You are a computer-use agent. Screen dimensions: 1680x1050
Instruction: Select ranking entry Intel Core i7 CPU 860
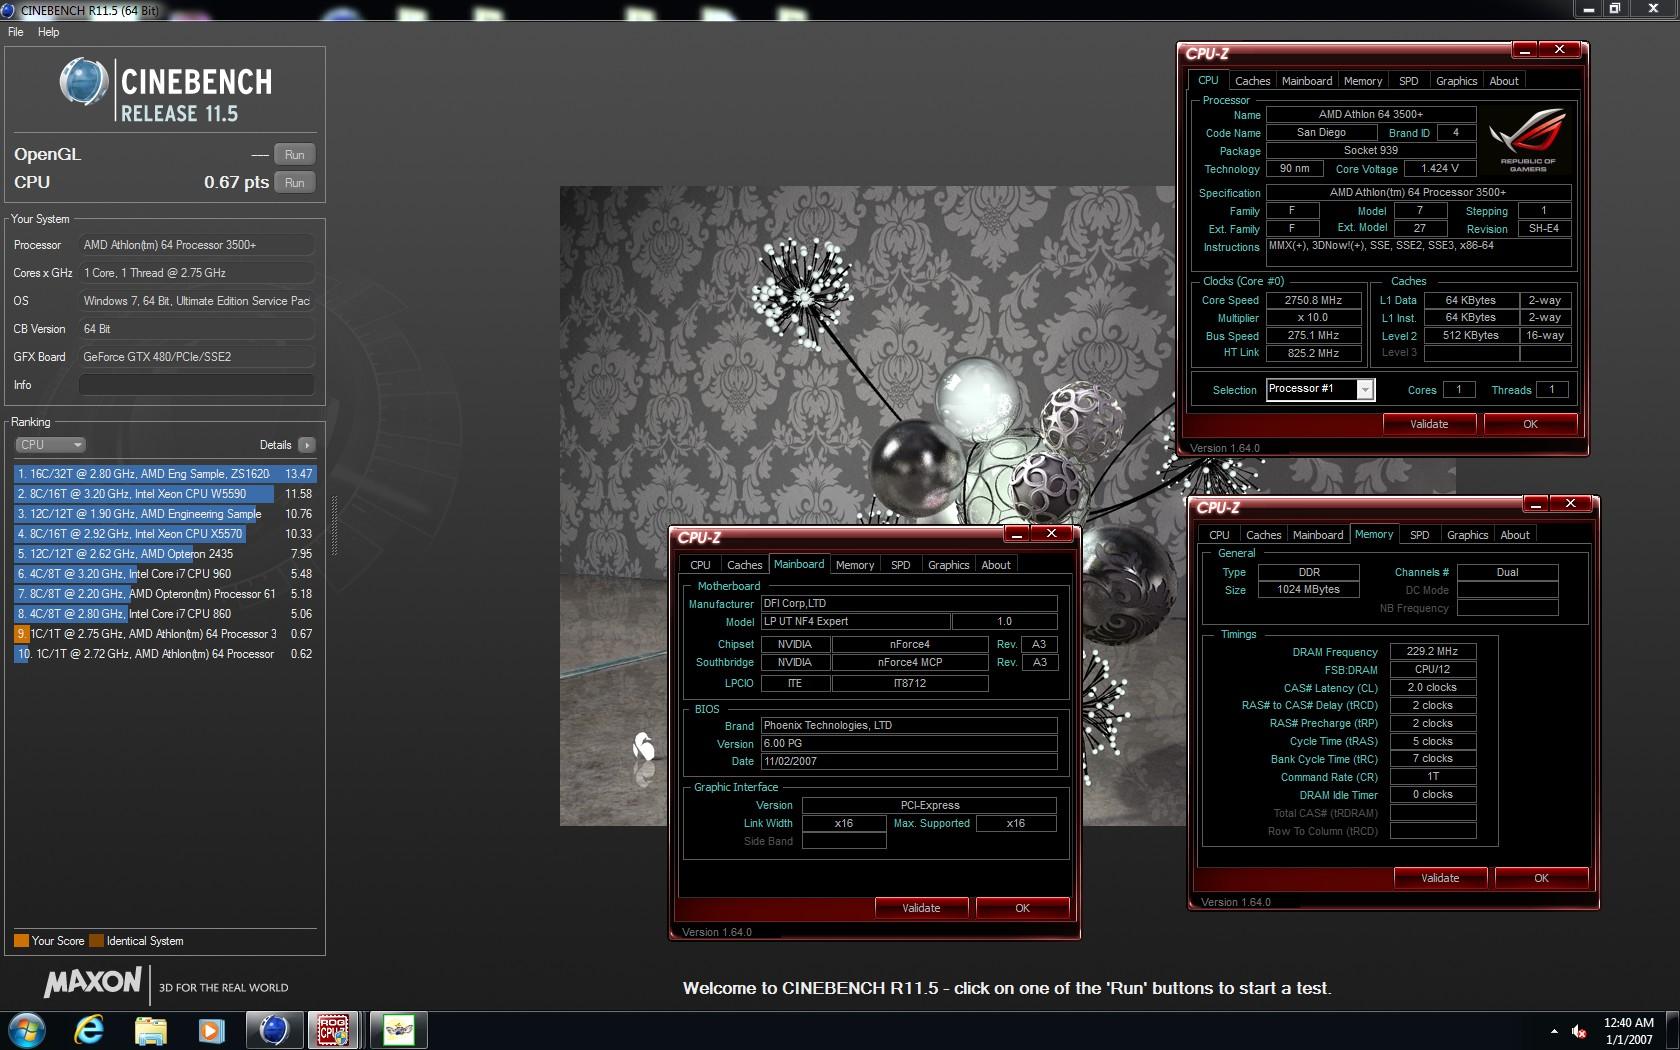click(165, 614)
